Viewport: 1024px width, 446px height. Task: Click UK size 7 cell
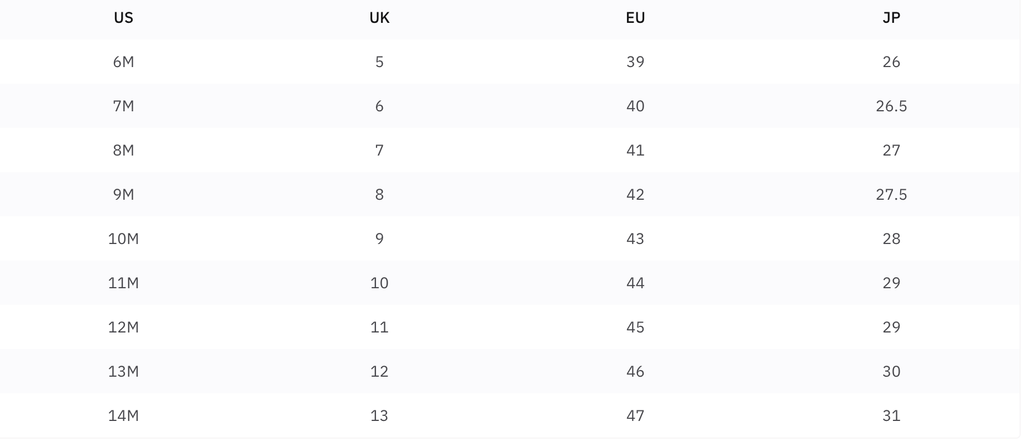379,150
